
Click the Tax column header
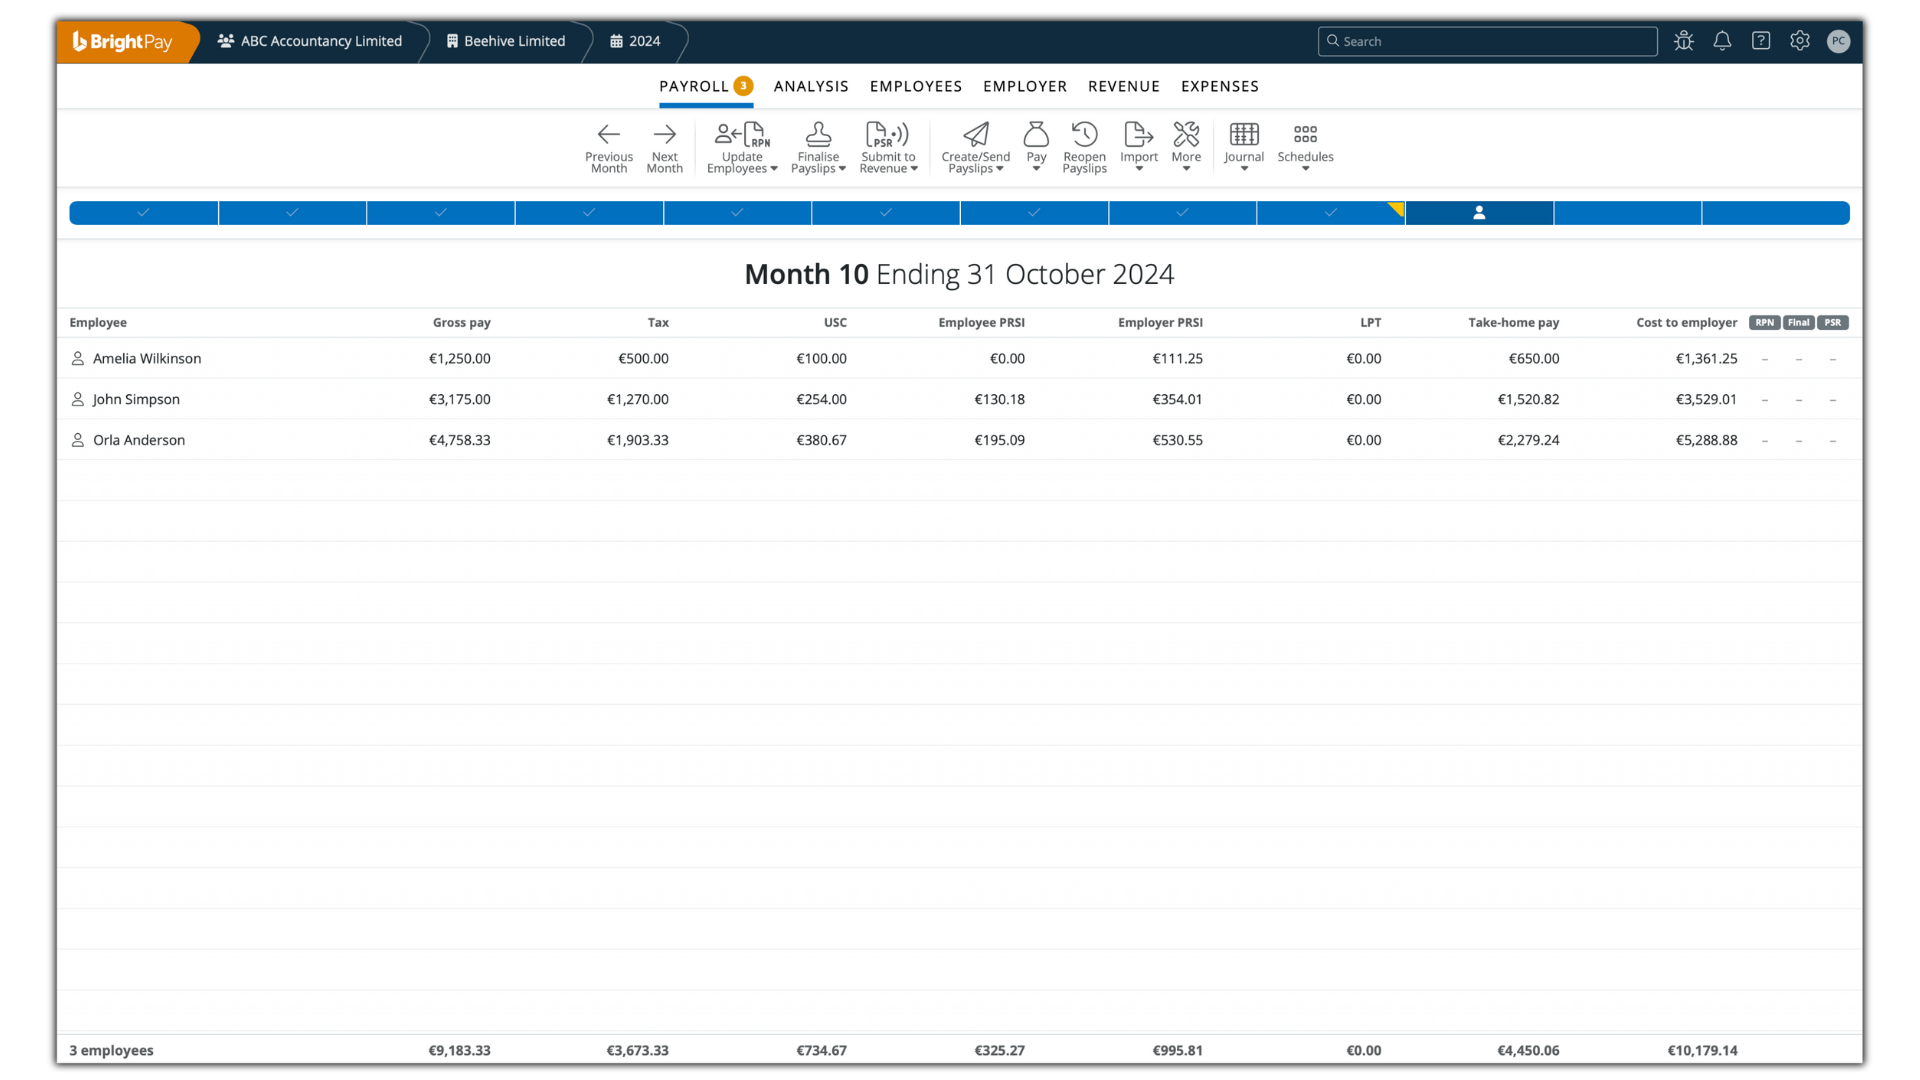[x=658, y=322]
